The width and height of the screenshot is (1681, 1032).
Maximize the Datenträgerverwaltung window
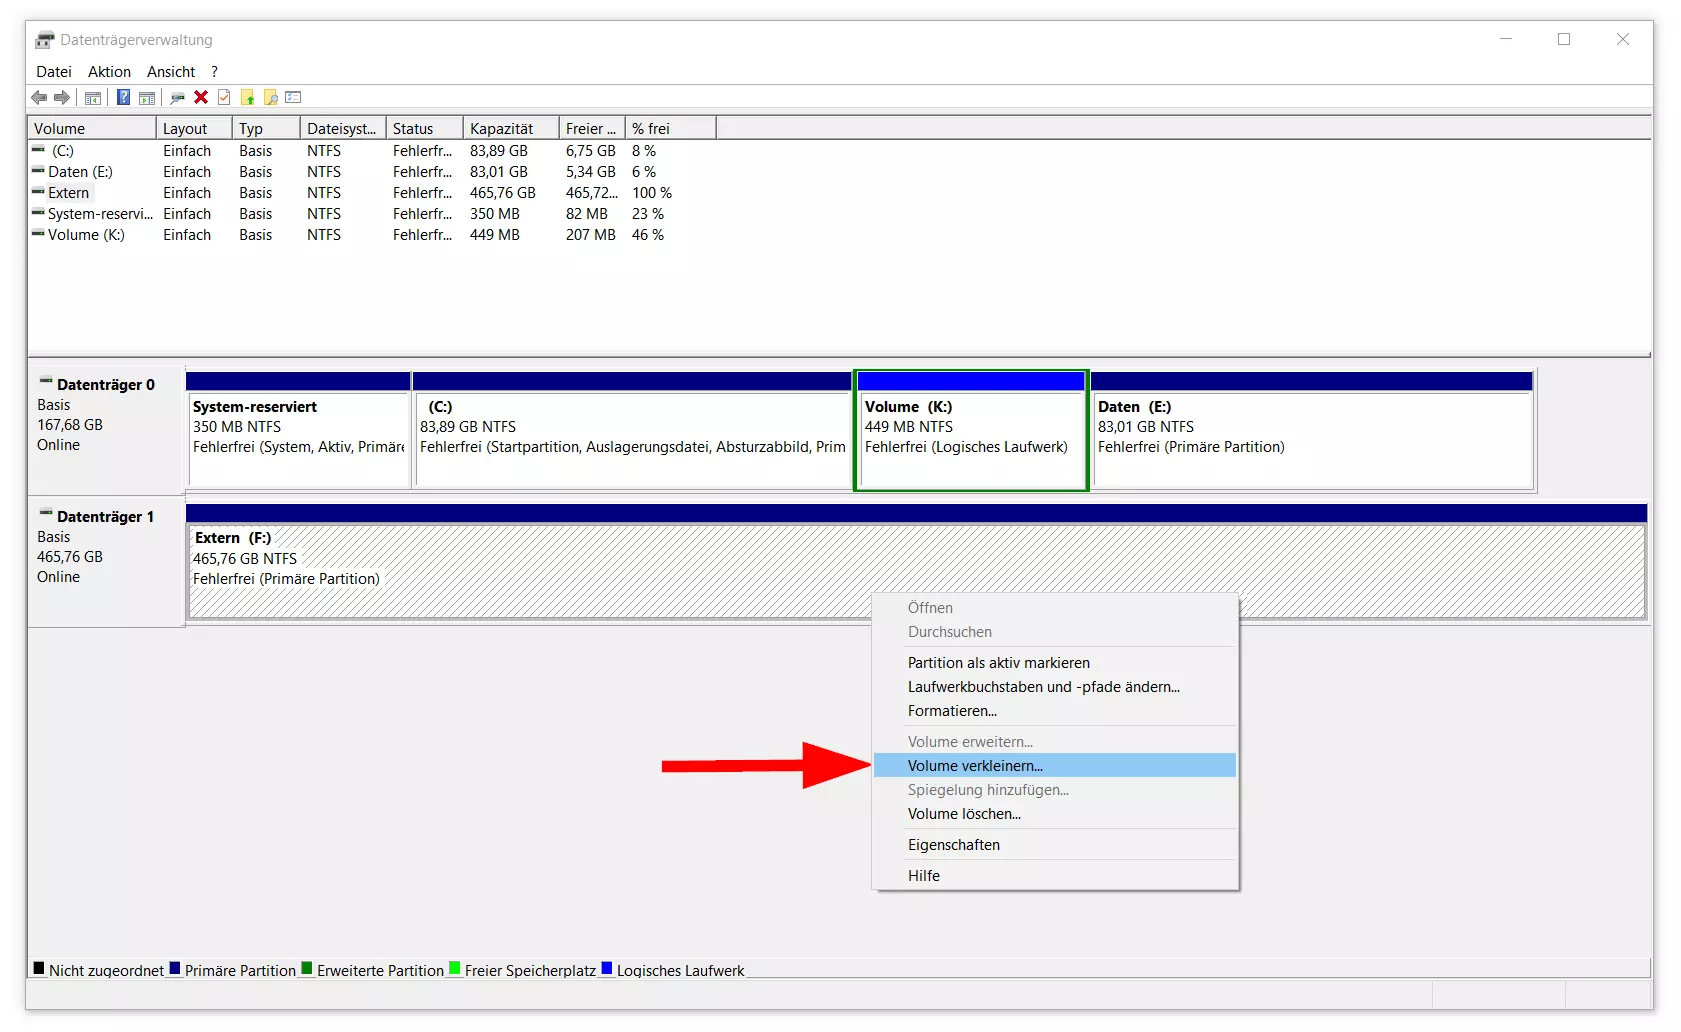[1564, 39]
